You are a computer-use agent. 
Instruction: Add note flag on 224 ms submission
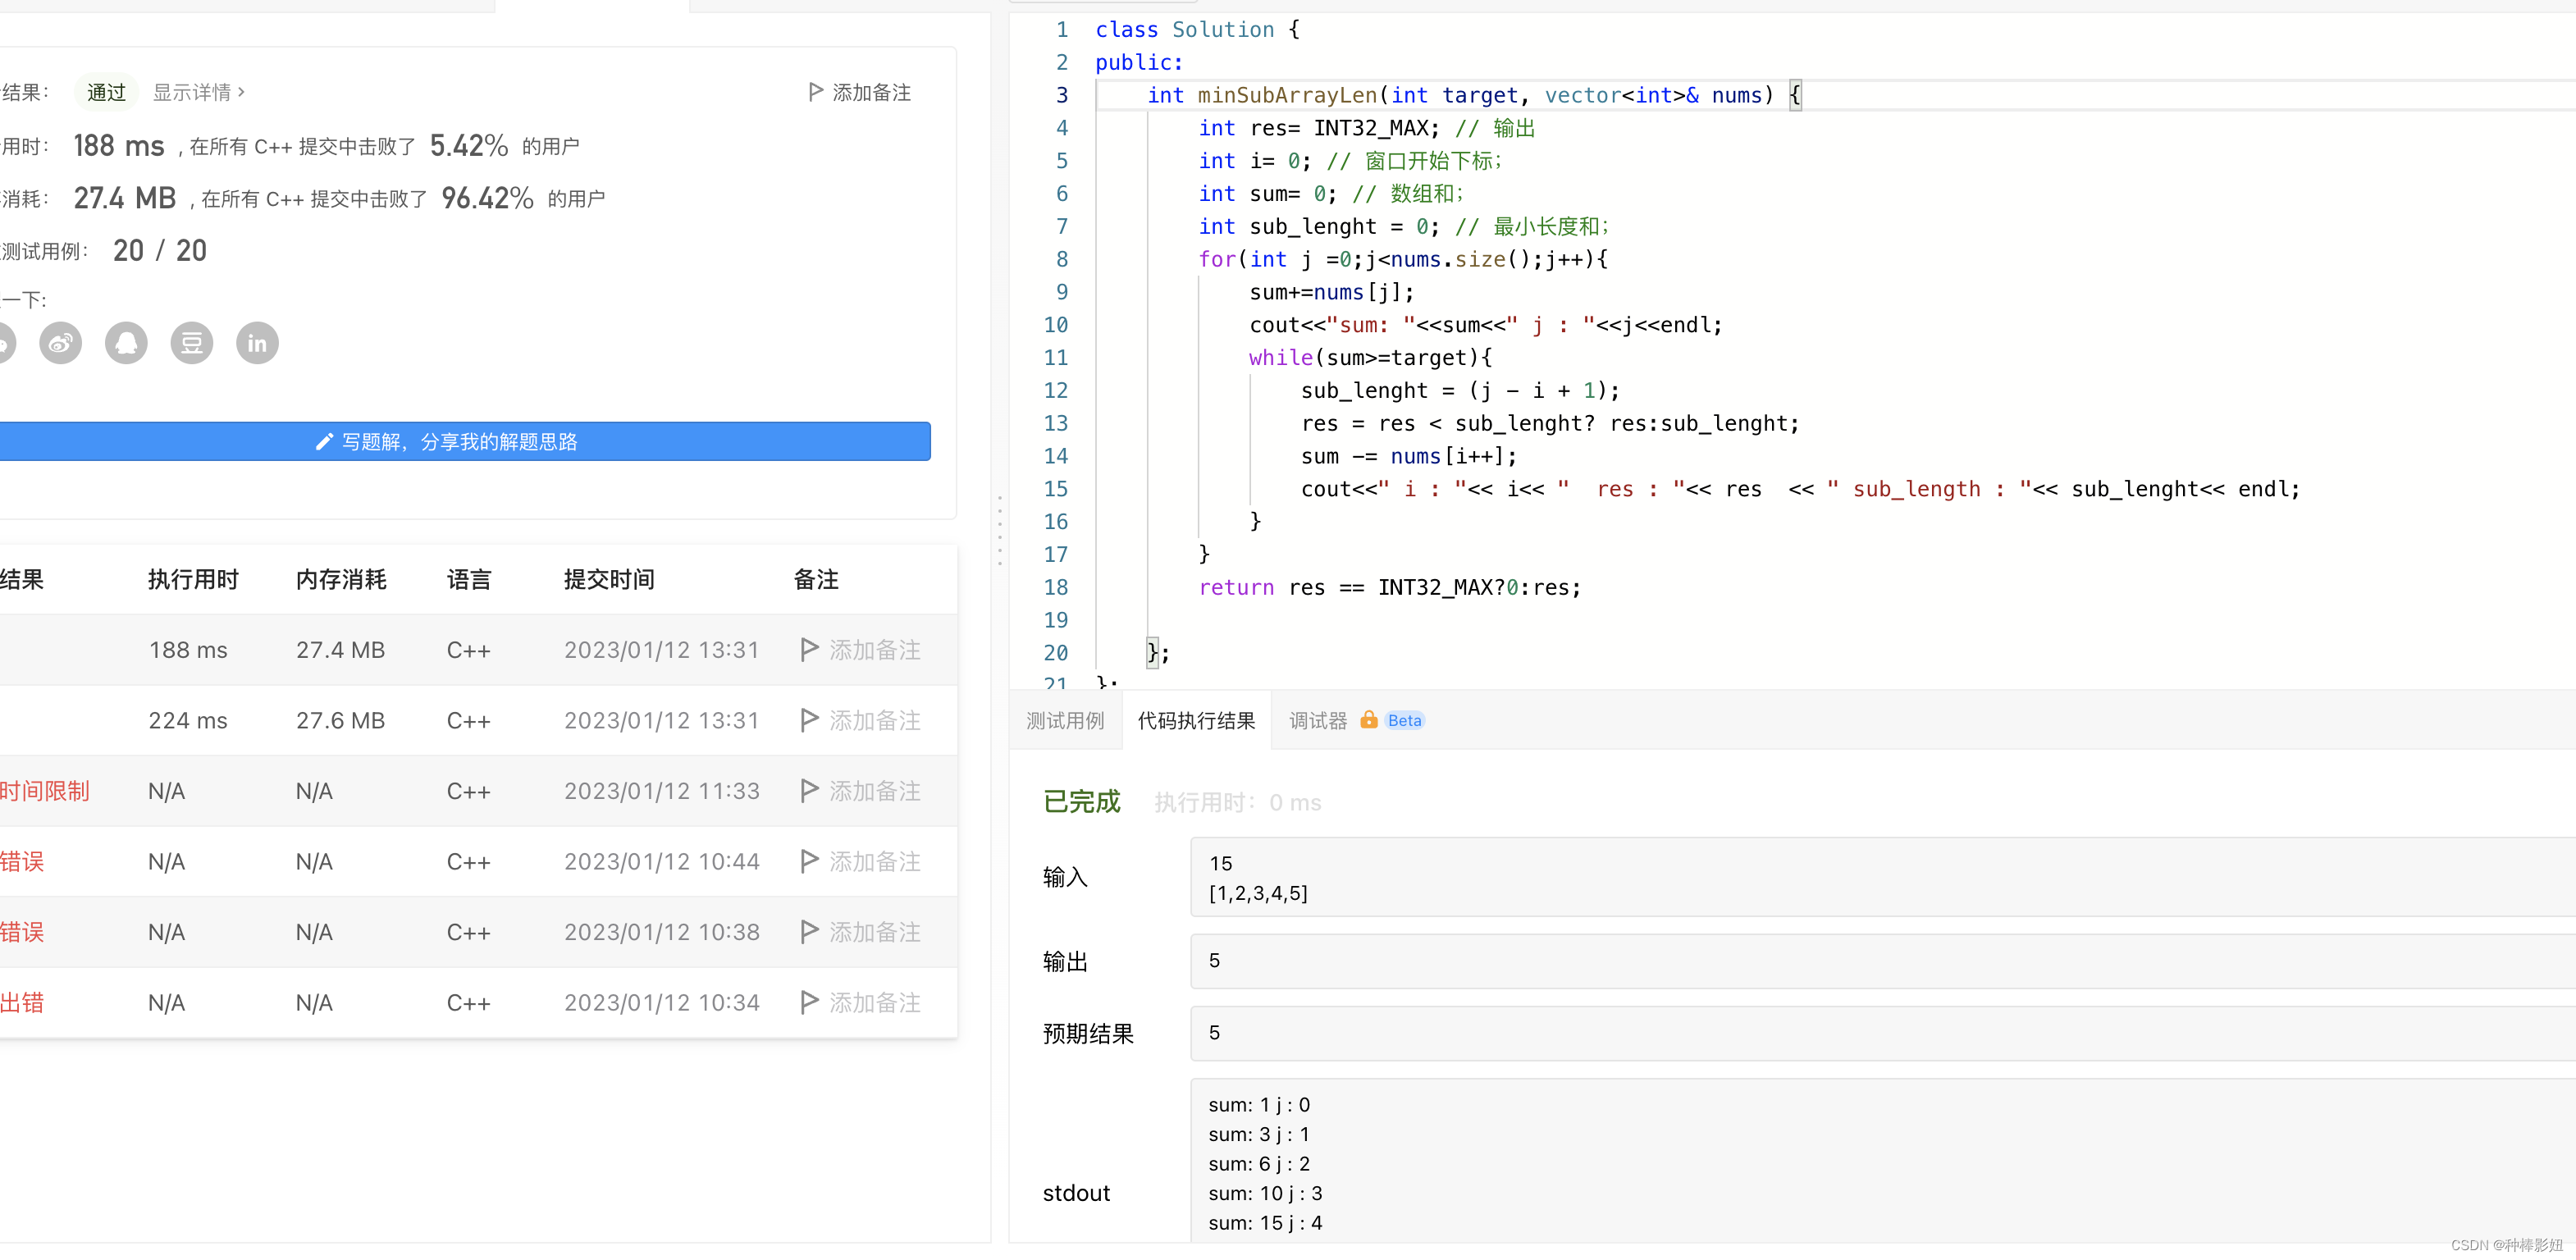tap(860, 720)
